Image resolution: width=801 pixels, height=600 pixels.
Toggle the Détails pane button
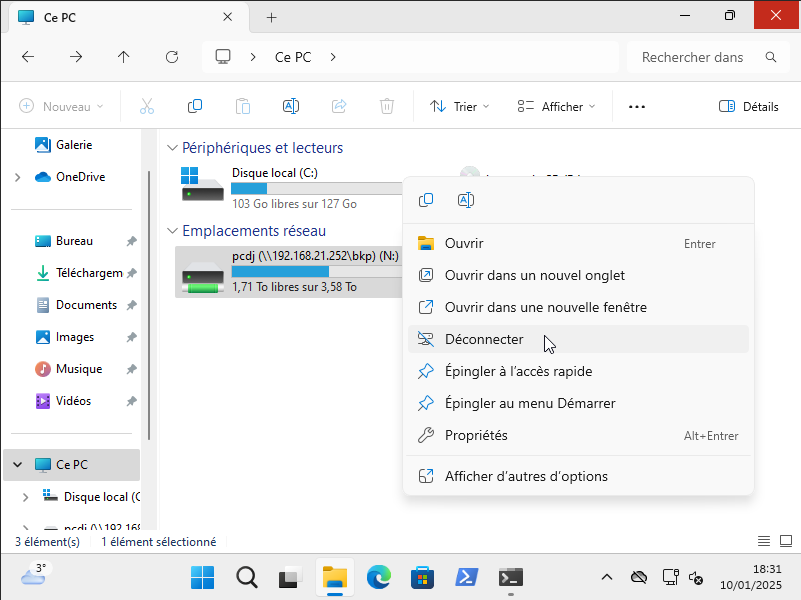click(748, 106)
